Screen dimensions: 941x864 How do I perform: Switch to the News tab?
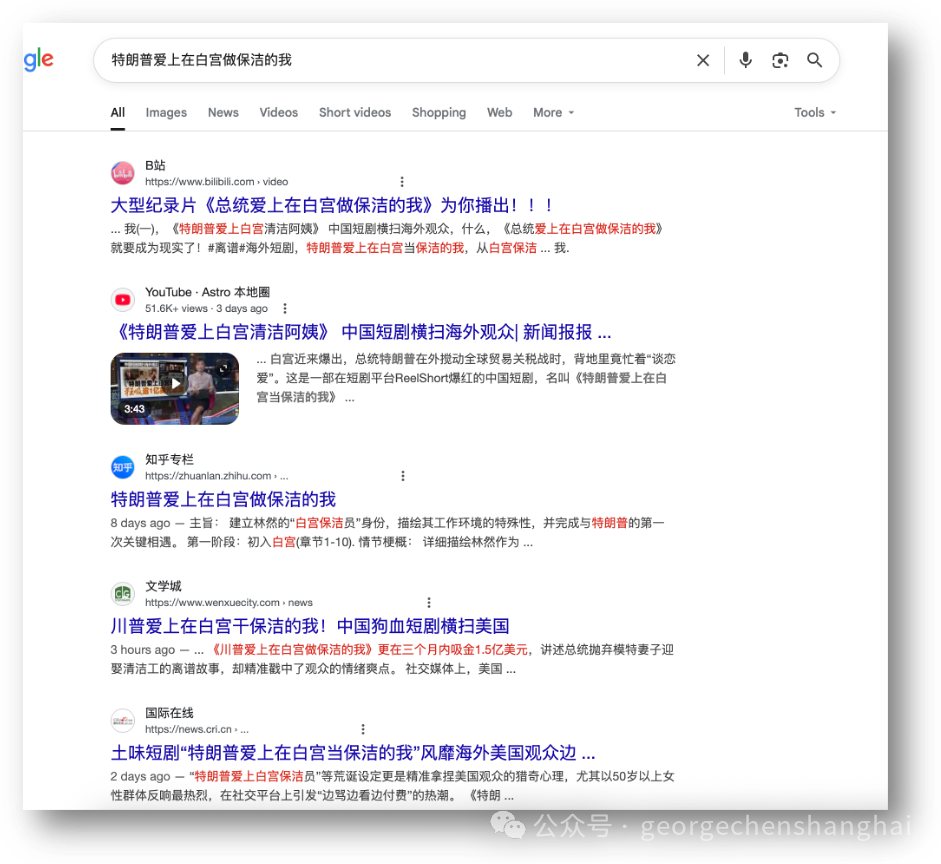click(x=223, y=113)
